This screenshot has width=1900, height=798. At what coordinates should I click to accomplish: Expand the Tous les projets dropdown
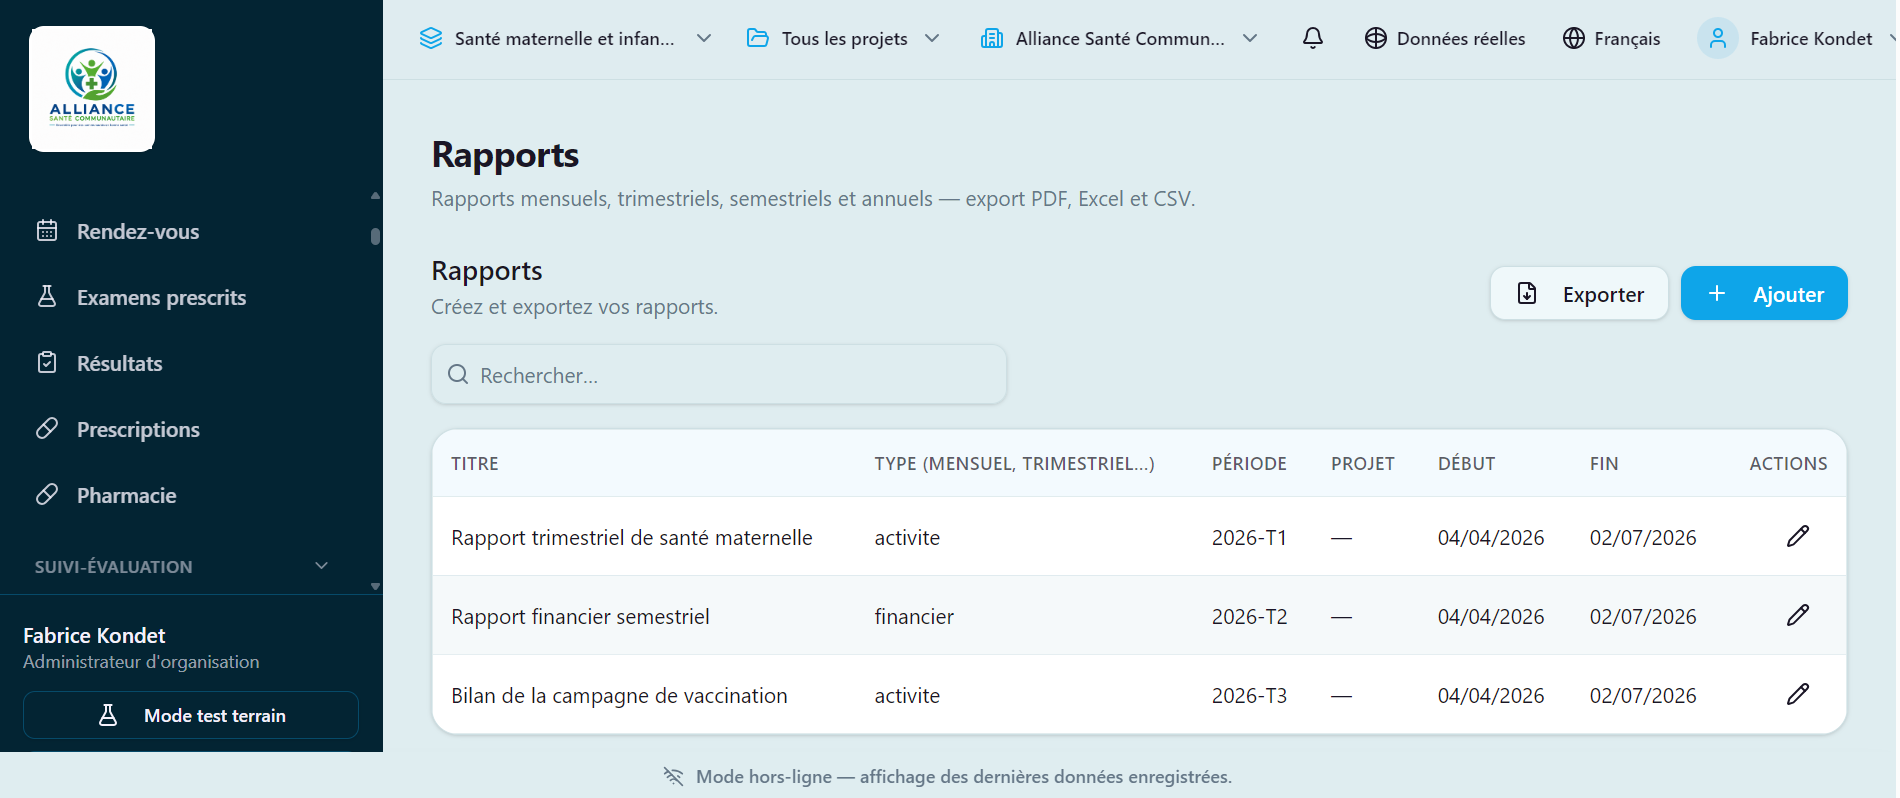pyautogui.click(x=843, y=38)
